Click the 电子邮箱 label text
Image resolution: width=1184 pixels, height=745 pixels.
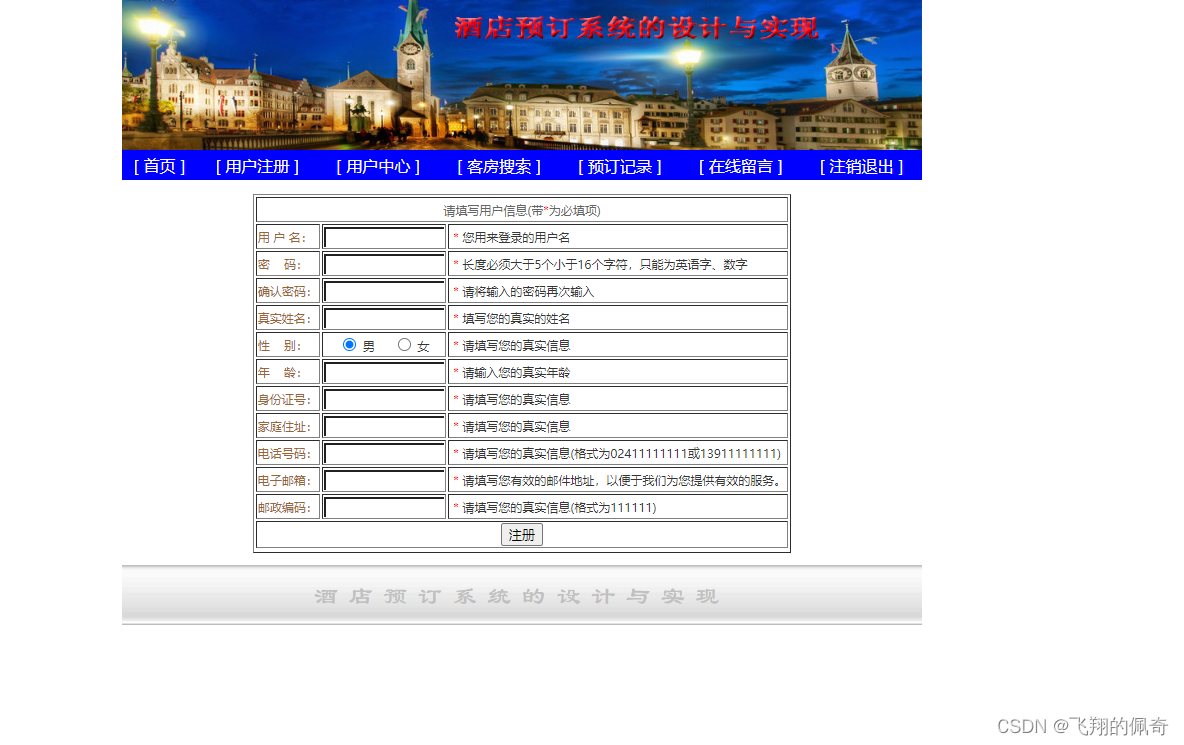tap(284, 480)
